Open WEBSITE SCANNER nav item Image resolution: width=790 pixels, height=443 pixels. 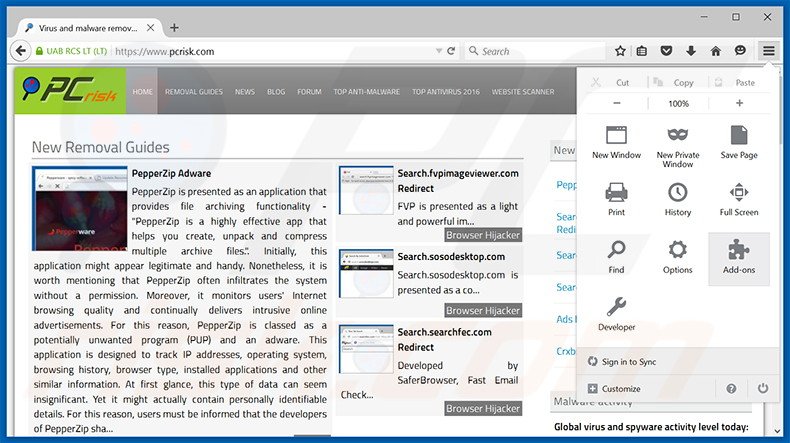point(522,92)
